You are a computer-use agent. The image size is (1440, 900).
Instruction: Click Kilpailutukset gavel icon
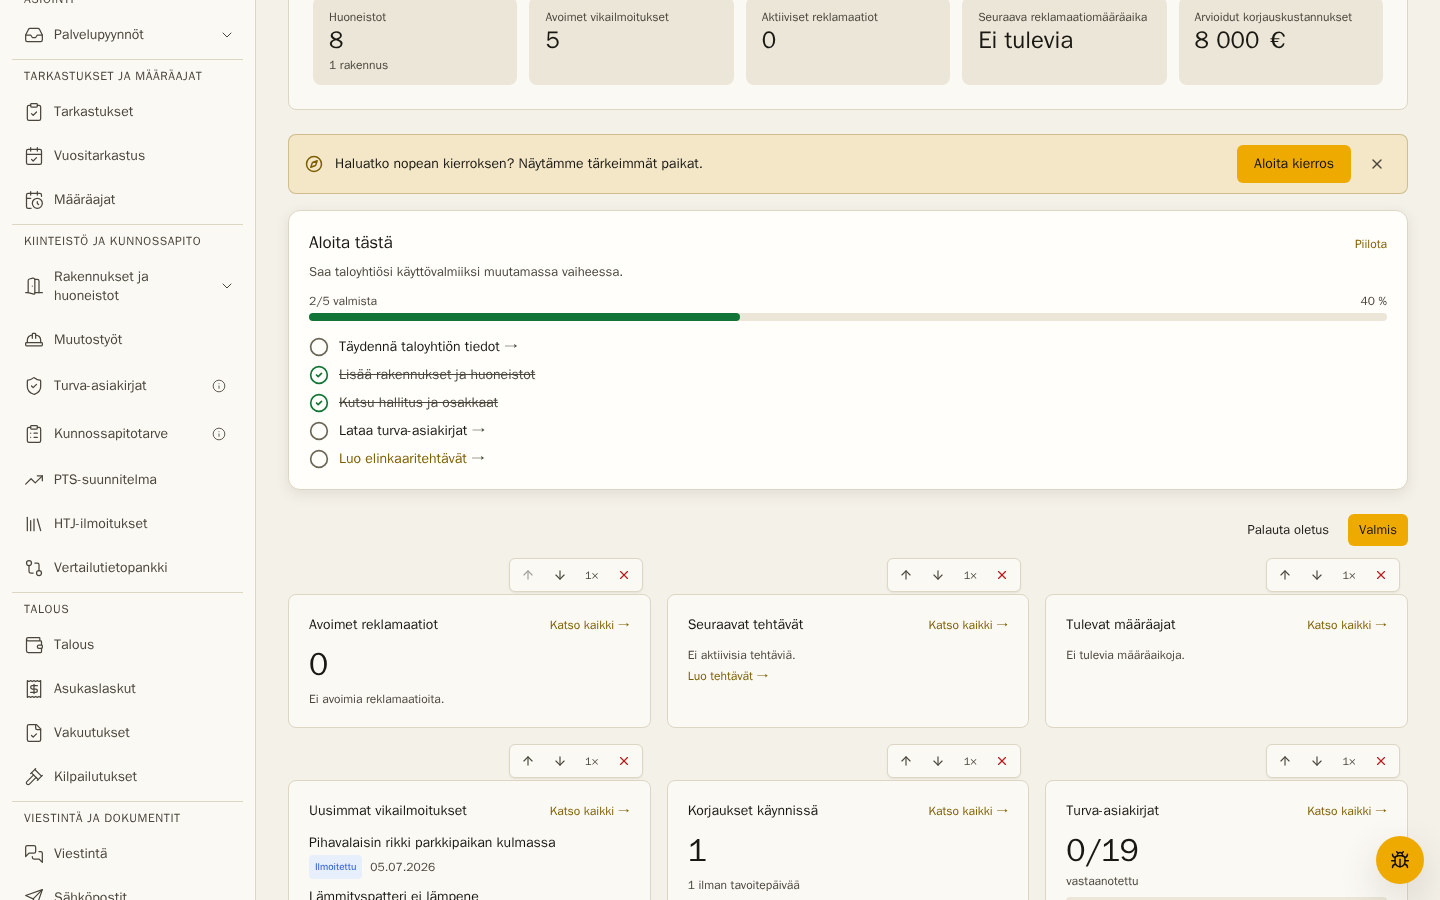point(34,777)
